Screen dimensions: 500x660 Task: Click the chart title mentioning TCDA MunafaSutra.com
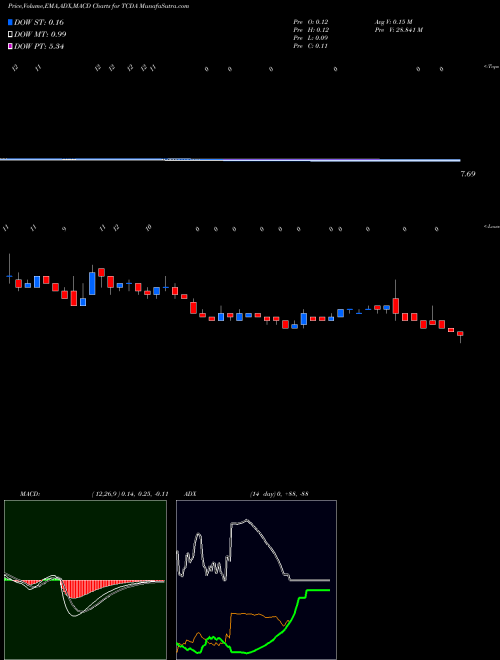[x=98, y=6]
